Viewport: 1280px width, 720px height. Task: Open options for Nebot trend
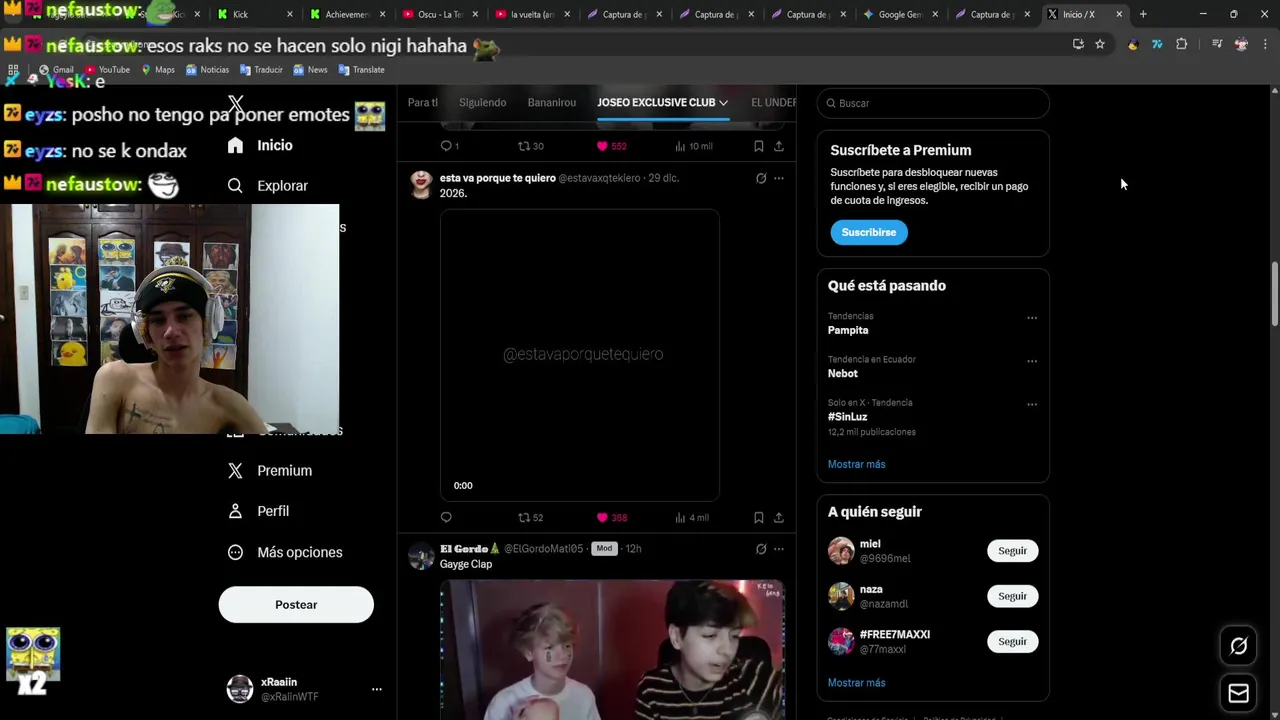point(1032,361)
